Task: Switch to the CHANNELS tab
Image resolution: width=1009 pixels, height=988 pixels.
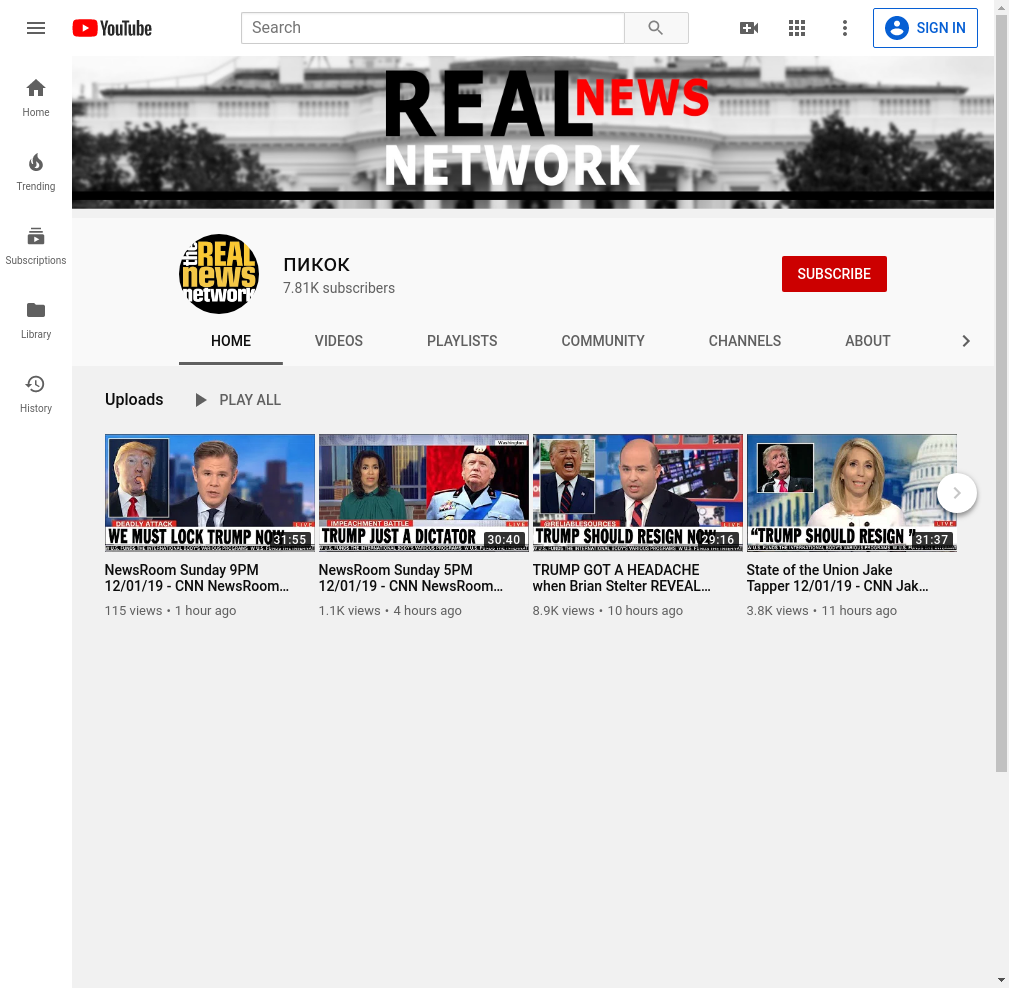Action: pos(745,341)
